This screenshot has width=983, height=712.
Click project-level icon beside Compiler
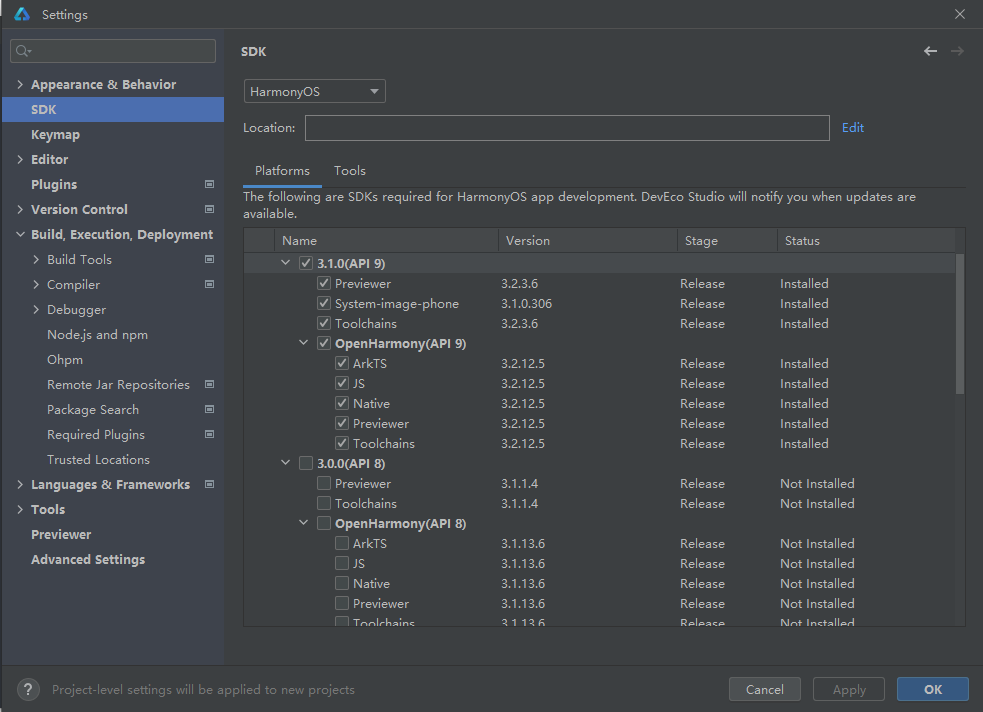point(209,285)
